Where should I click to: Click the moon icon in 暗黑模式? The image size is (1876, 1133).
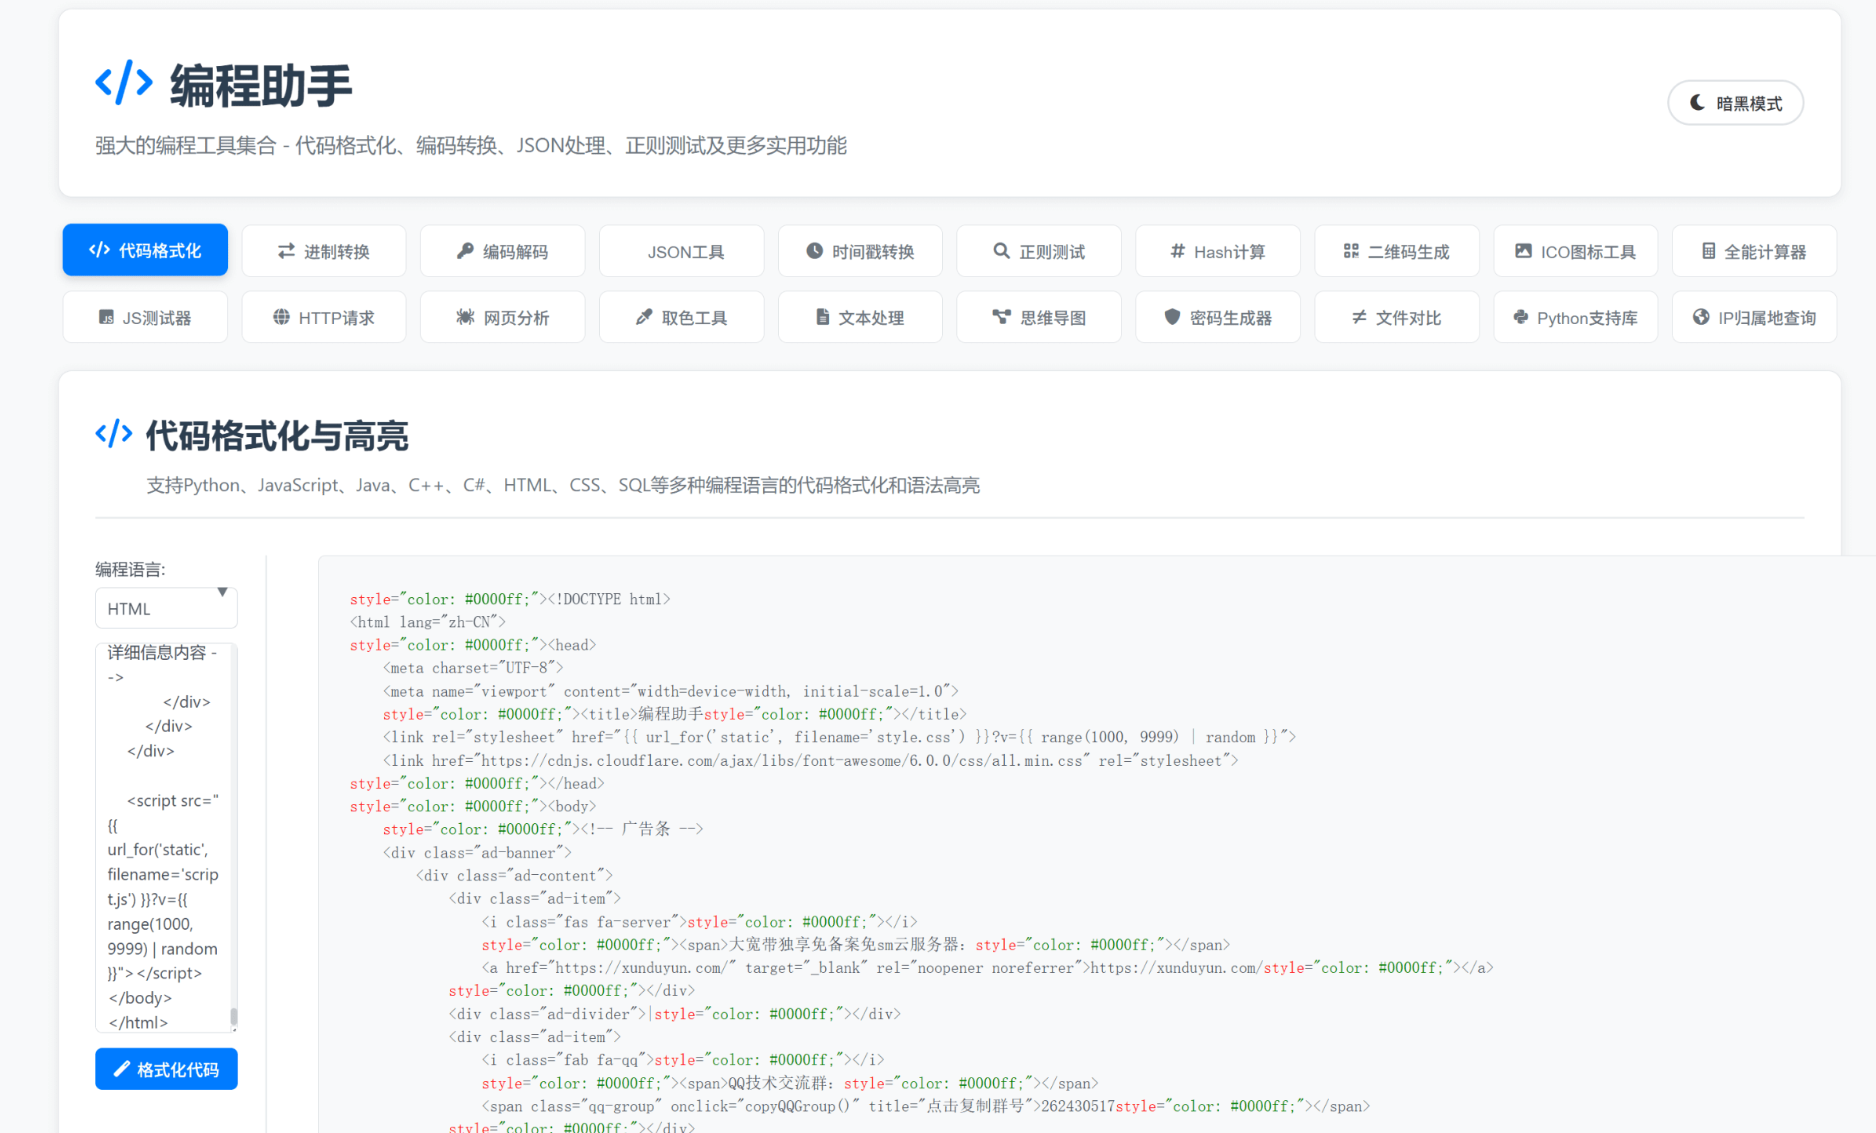[1697, 103]
